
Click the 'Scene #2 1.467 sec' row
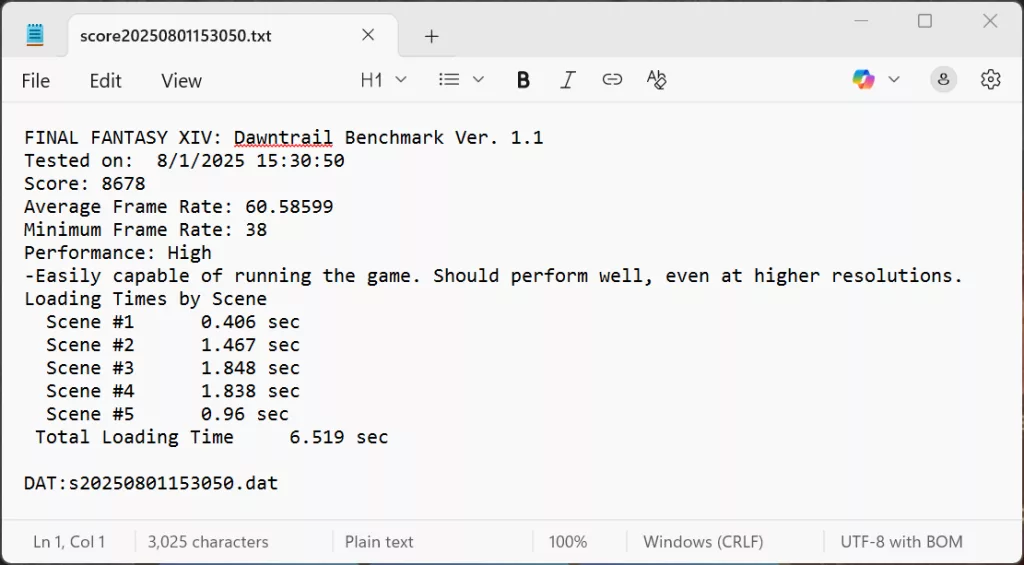click(173, 345)
